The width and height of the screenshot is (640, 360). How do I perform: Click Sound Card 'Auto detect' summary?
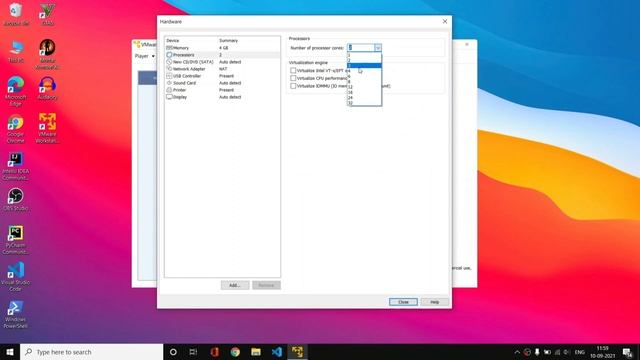[230, 83]
